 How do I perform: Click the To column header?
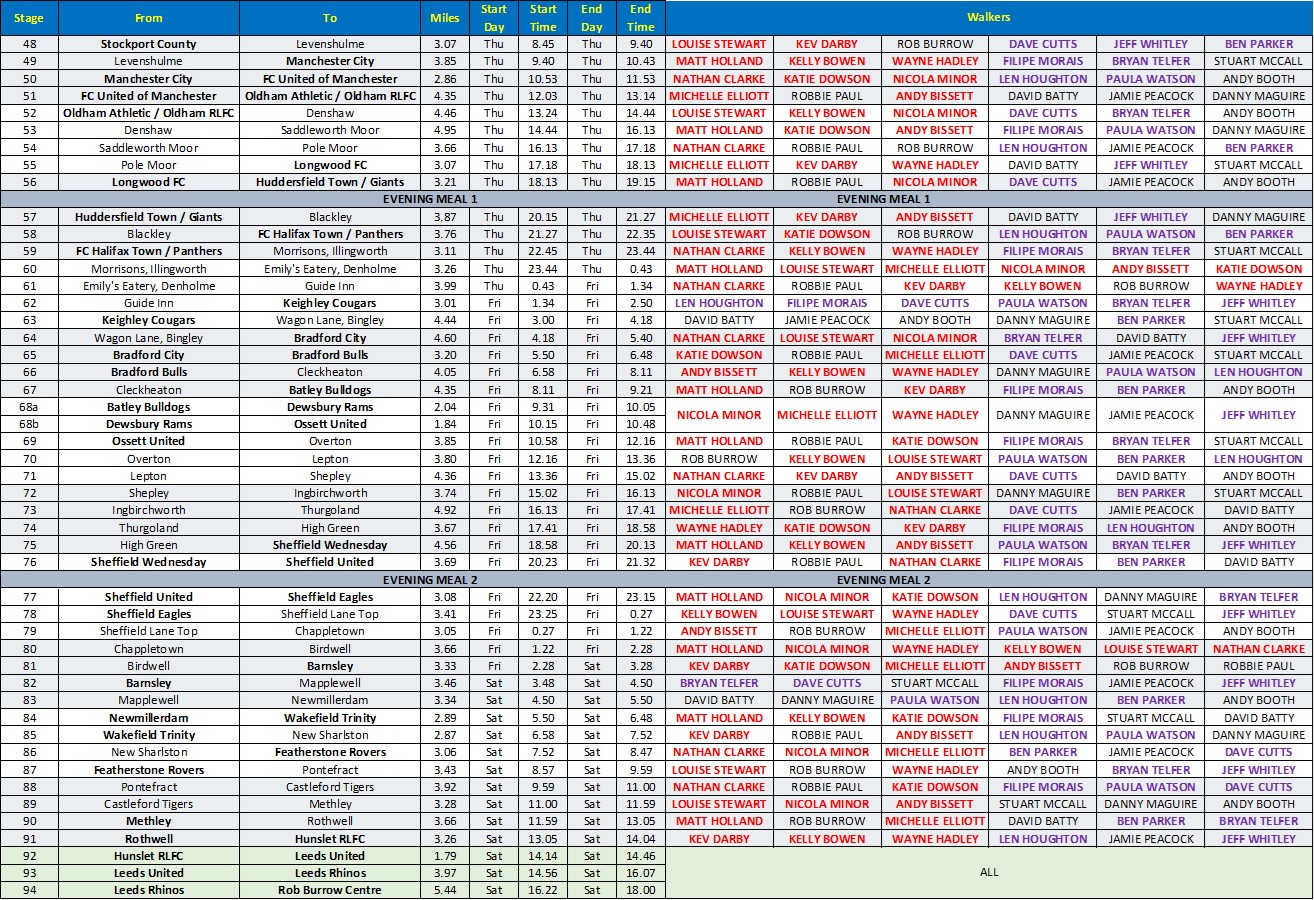pyautogui.click(x=330, y=18)
